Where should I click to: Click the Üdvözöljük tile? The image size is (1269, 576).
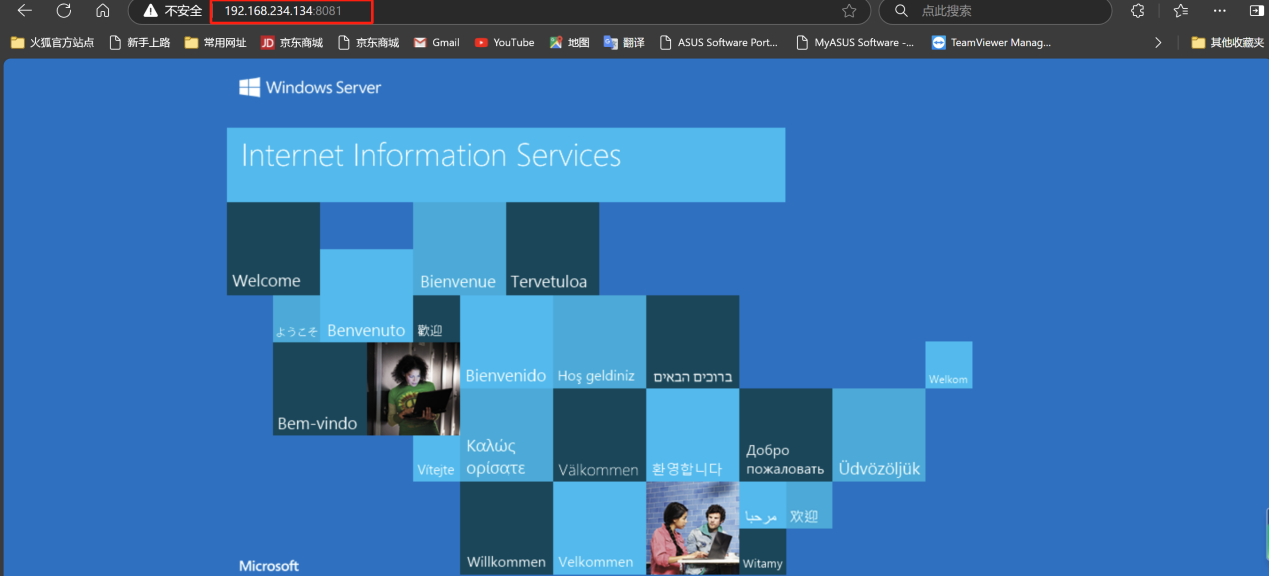[878, 435]
